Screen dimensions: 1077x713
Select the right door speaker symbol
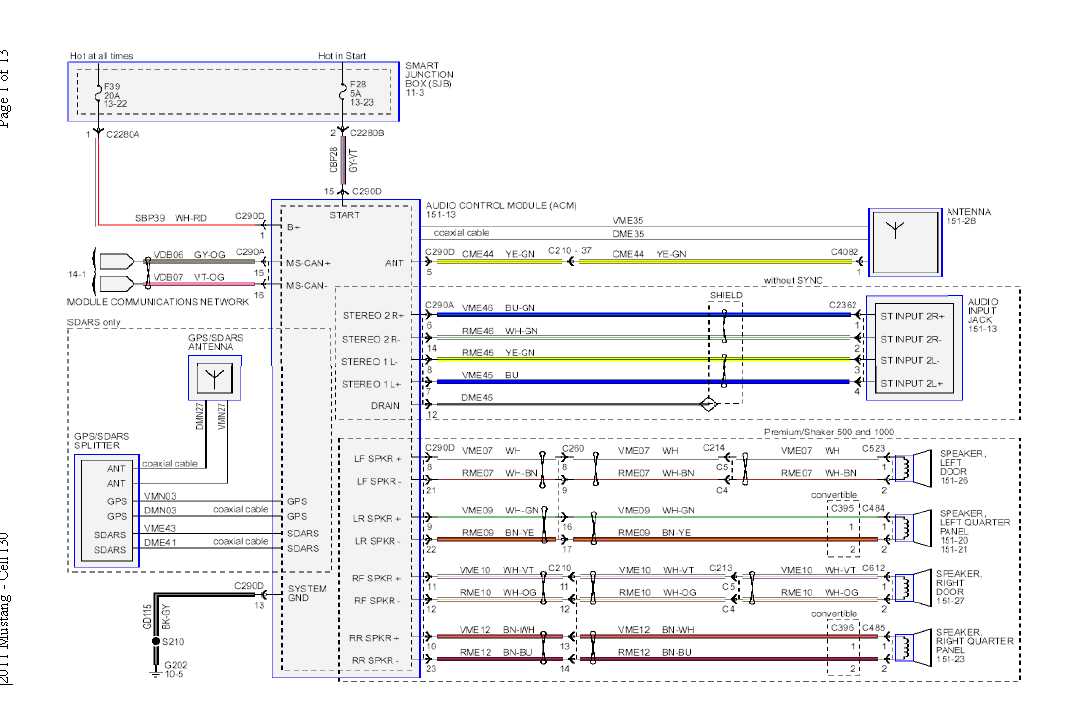pyautogui.click(x=912, y=588)
